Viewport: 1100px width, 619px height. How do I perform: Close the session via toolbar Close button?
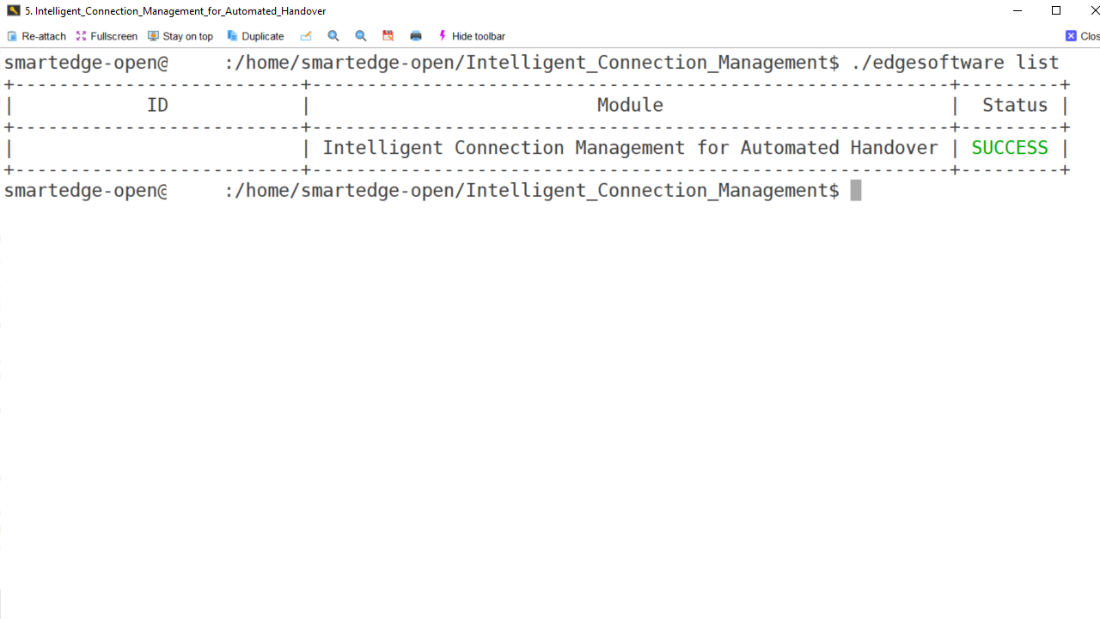[1082, 36]
